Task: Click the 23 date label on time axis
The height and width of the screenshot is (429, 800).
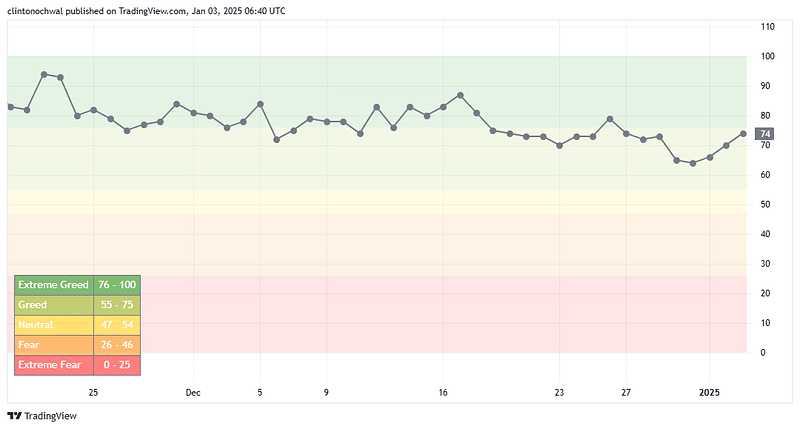Action: [560, 392]
